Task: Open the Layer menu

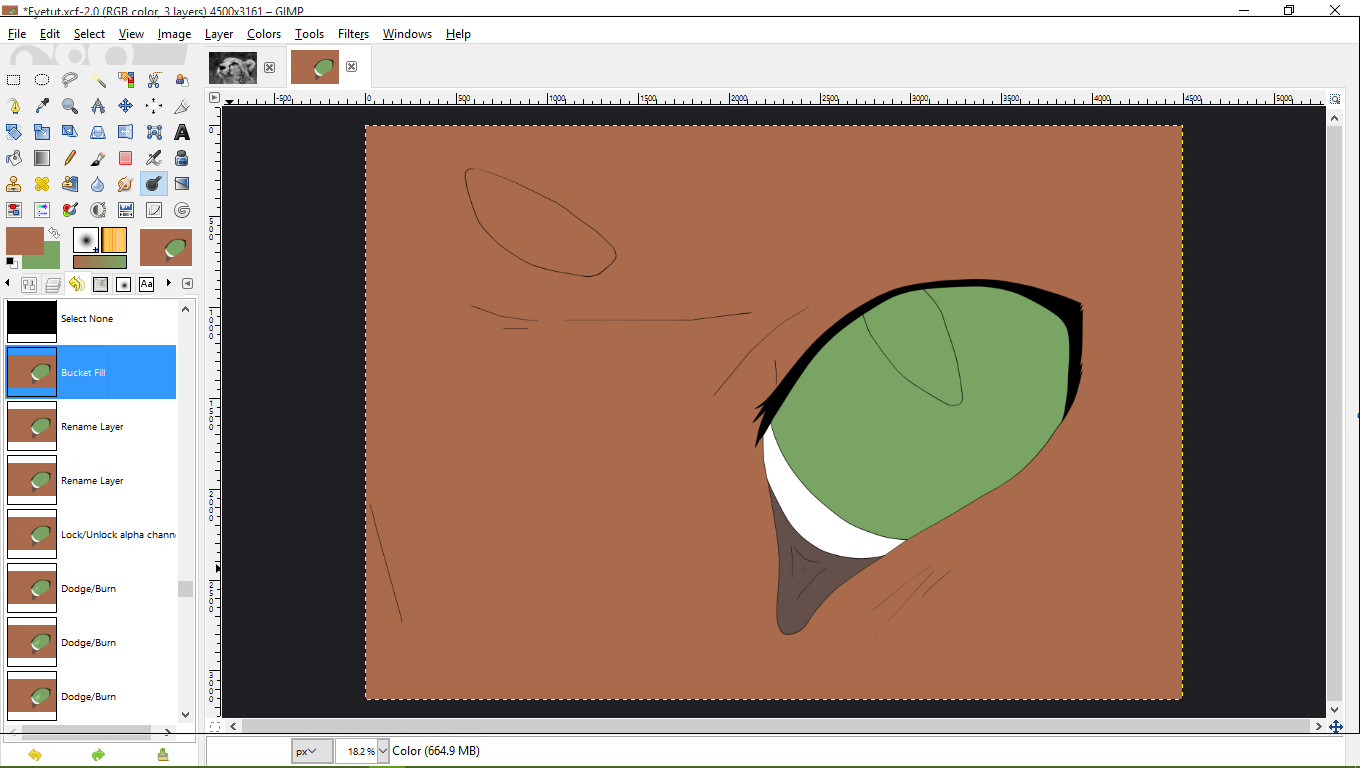Action: click(x=219, y=34)
